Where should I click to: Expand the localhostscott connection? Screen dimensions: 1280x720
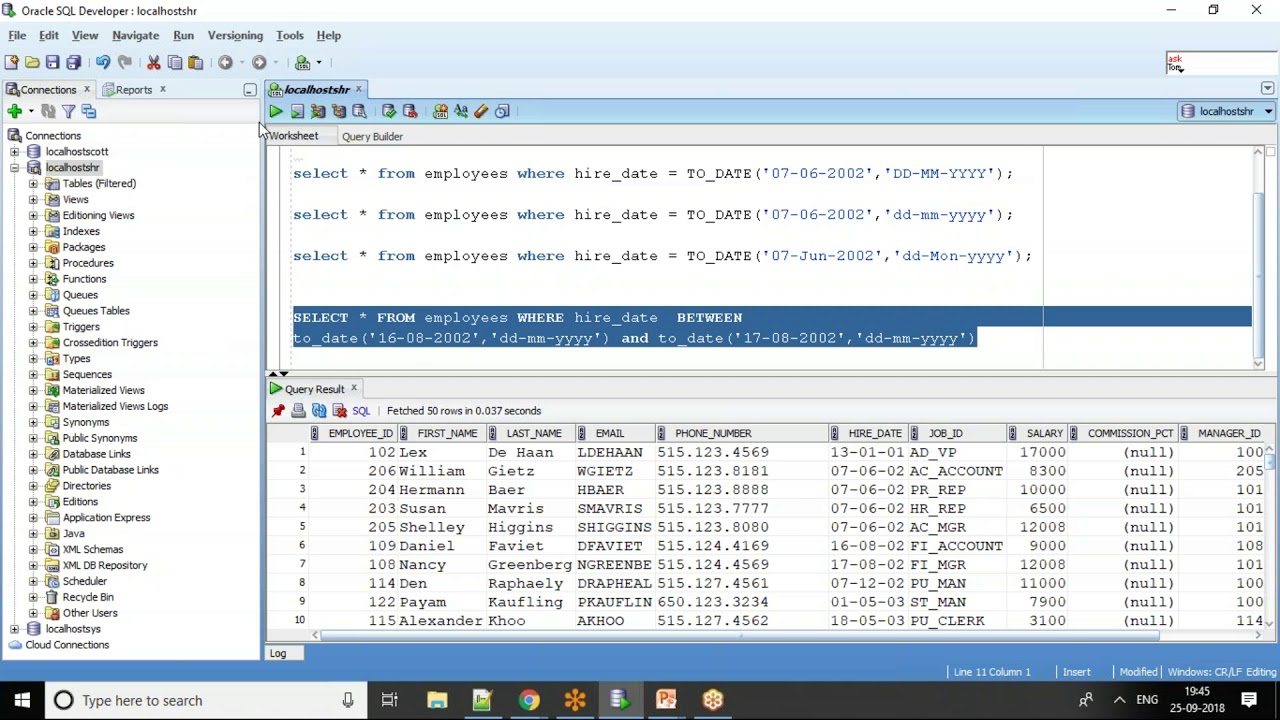pyautogui.click(x=14, y=152)
